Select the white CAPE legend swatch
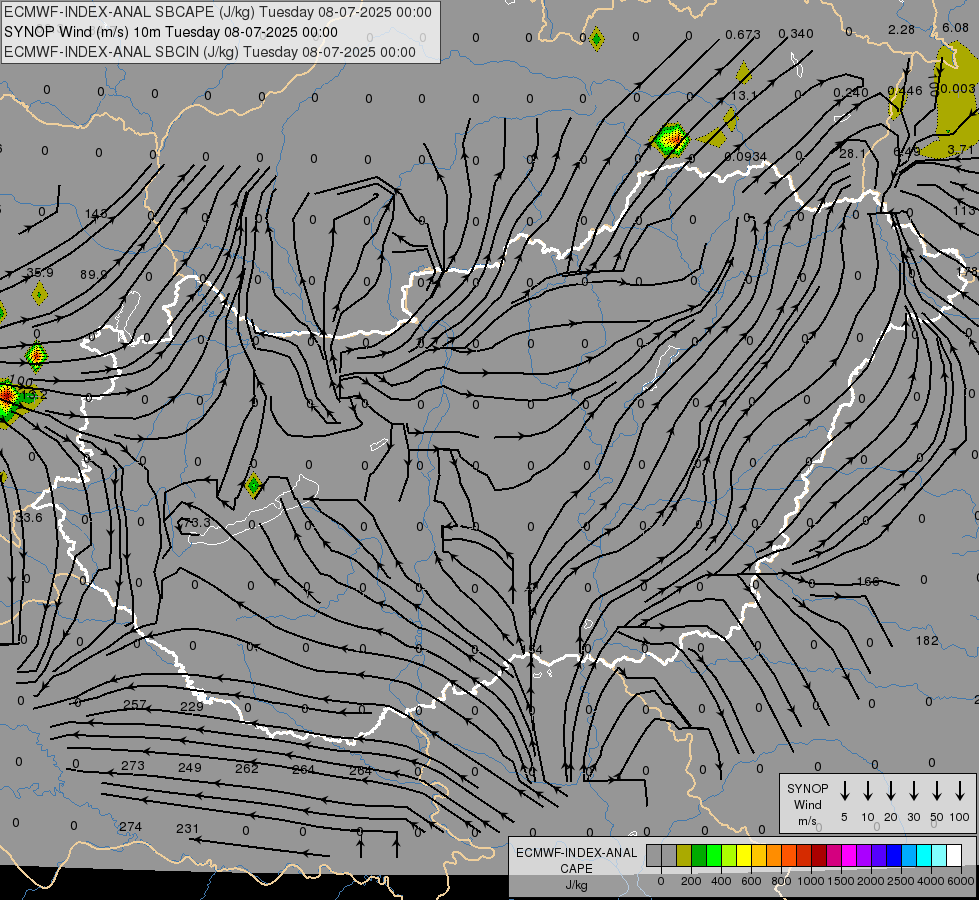Viewport: 979px width, 900px height. pos(954,855)
